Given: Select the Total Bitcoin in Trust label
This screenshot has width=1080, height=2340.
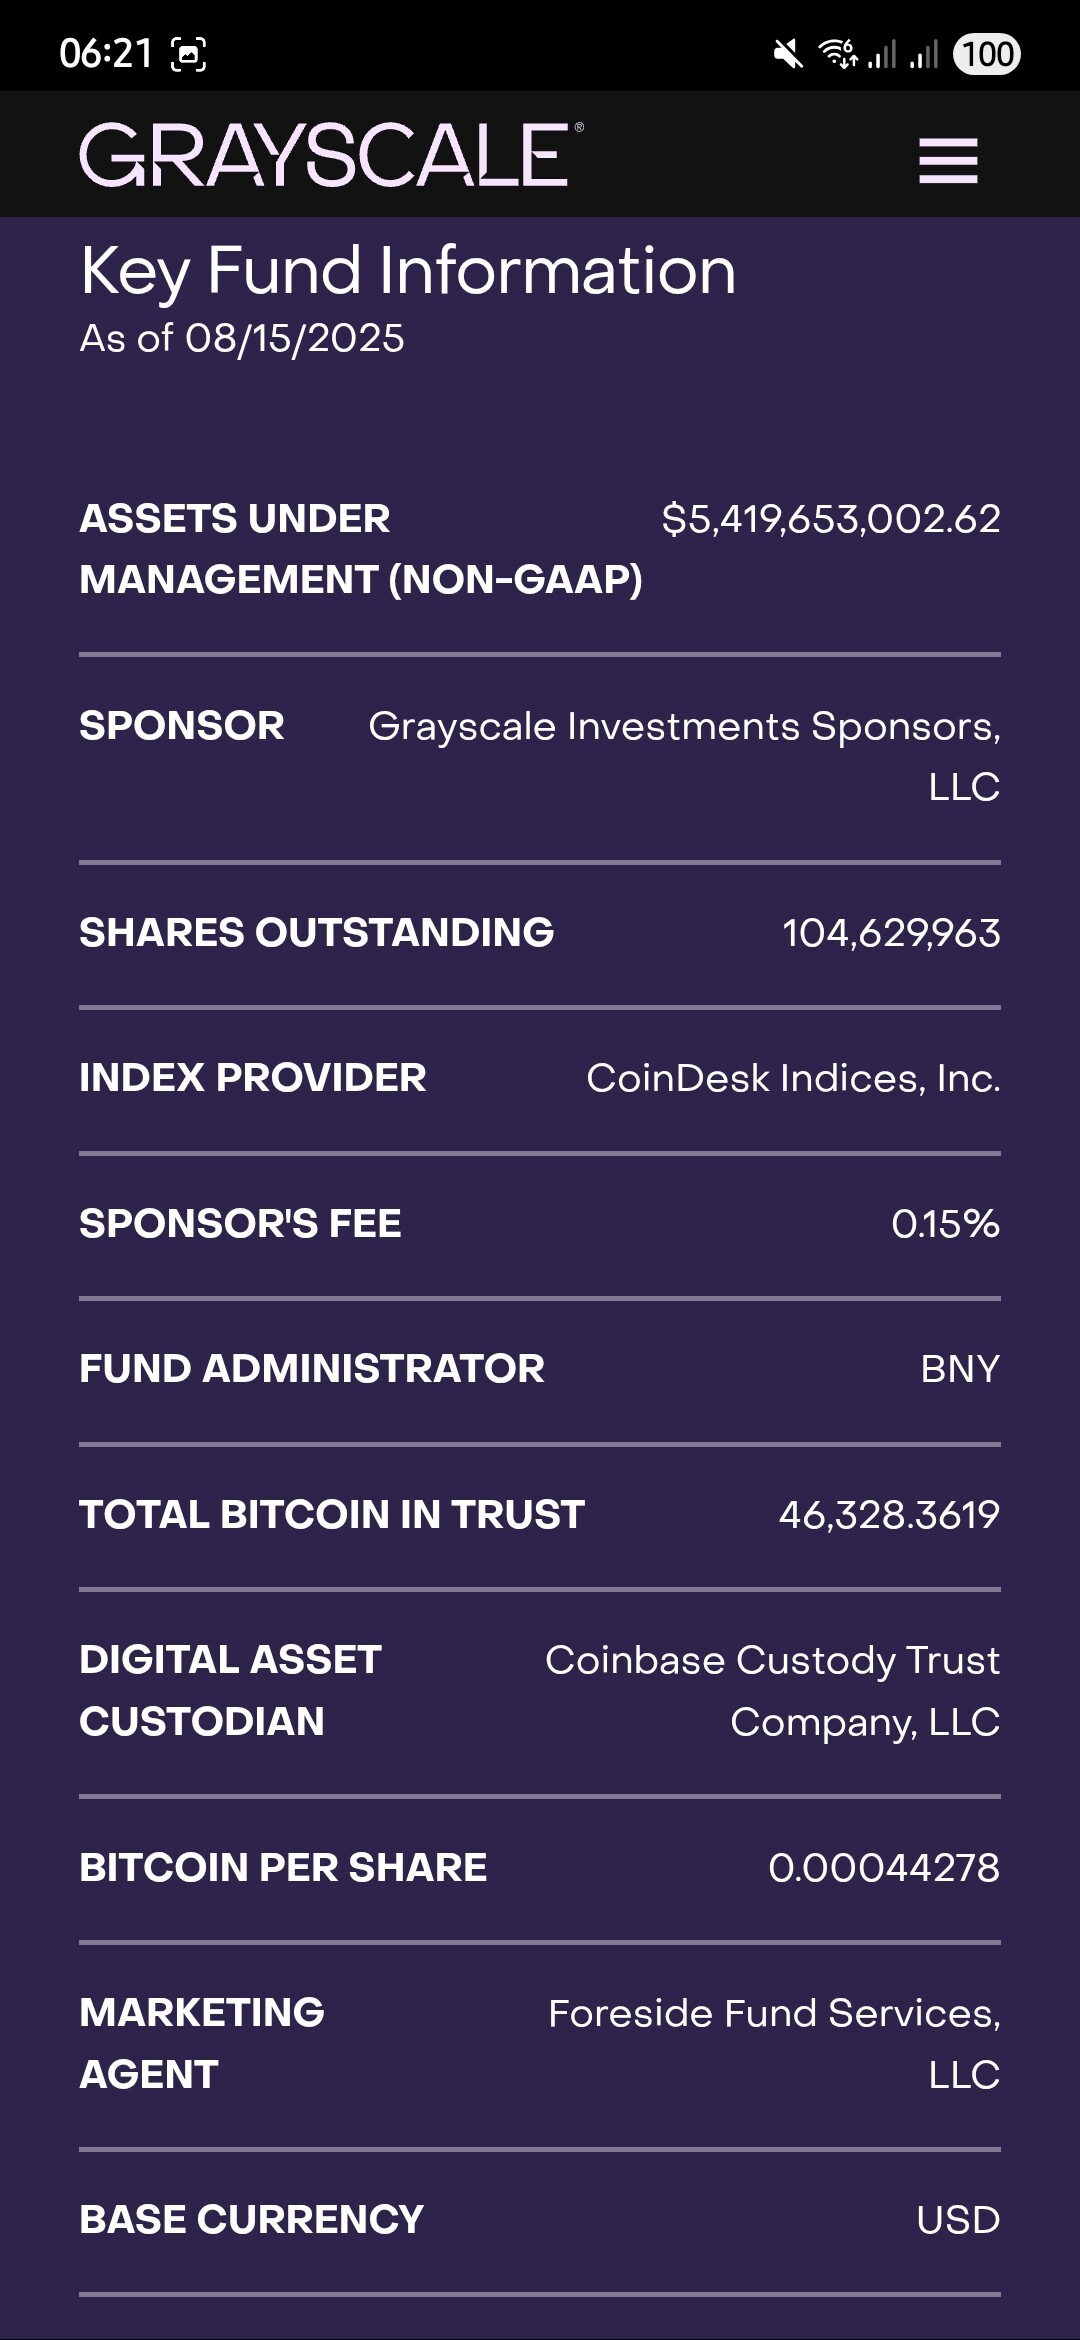Looking at the screenshot, I should (x=332, y=1514).
